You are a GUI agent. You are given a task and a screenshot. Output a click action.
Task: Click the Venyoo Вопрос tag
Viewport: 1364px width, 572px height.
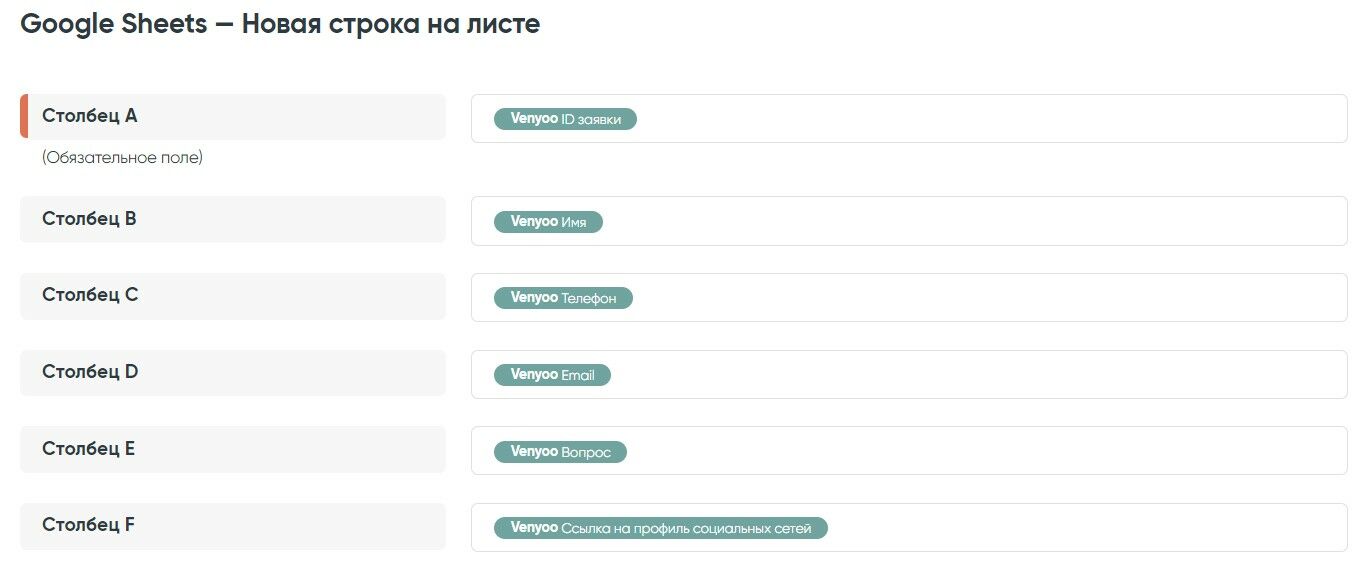(560, 452)
